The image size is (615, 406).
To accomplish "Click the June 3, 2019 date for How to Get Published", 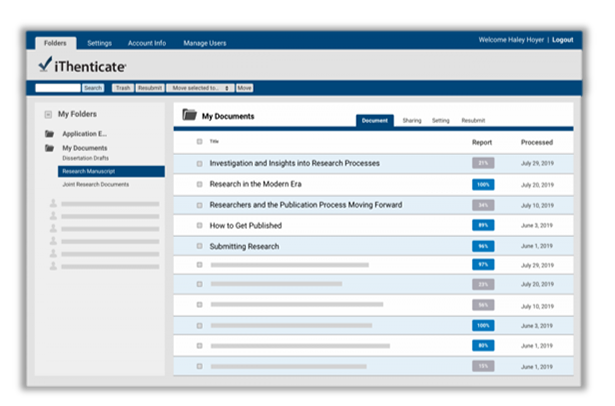I will click(x=537, y=226).
